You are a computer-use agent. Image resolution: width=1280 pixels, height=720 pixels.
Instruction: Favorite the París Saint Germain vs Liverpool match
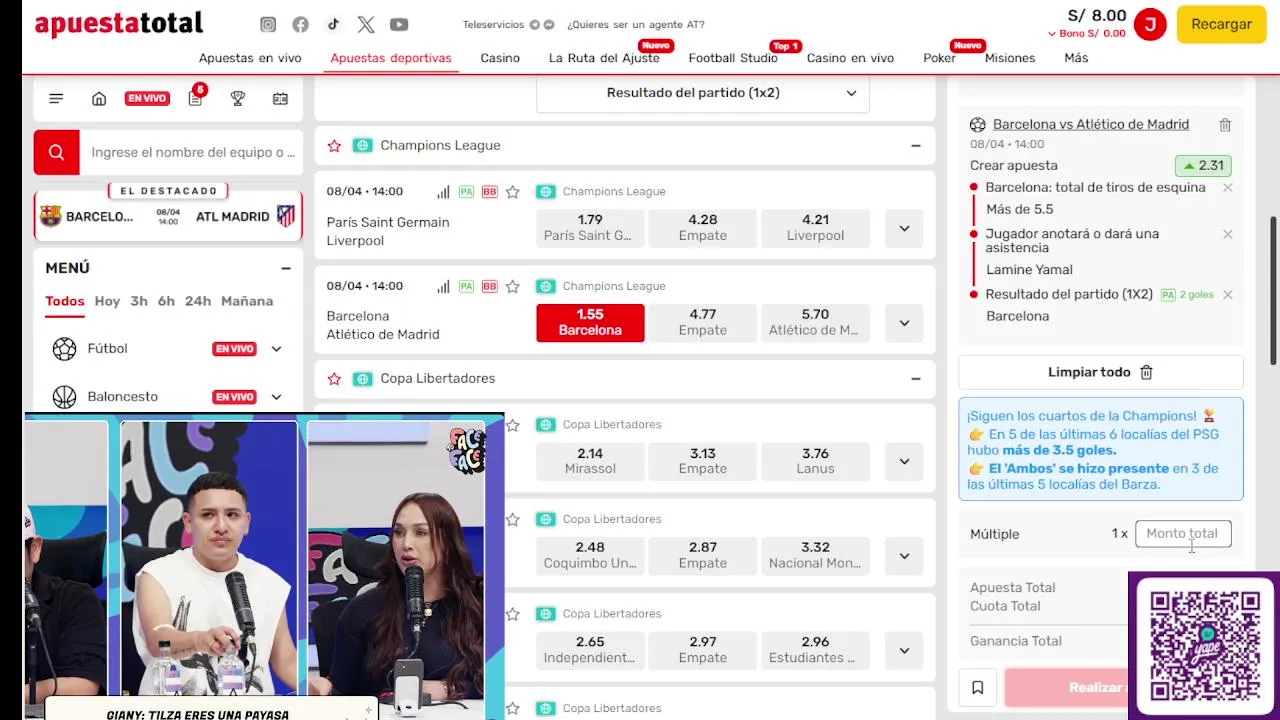[x=512, y=191]
